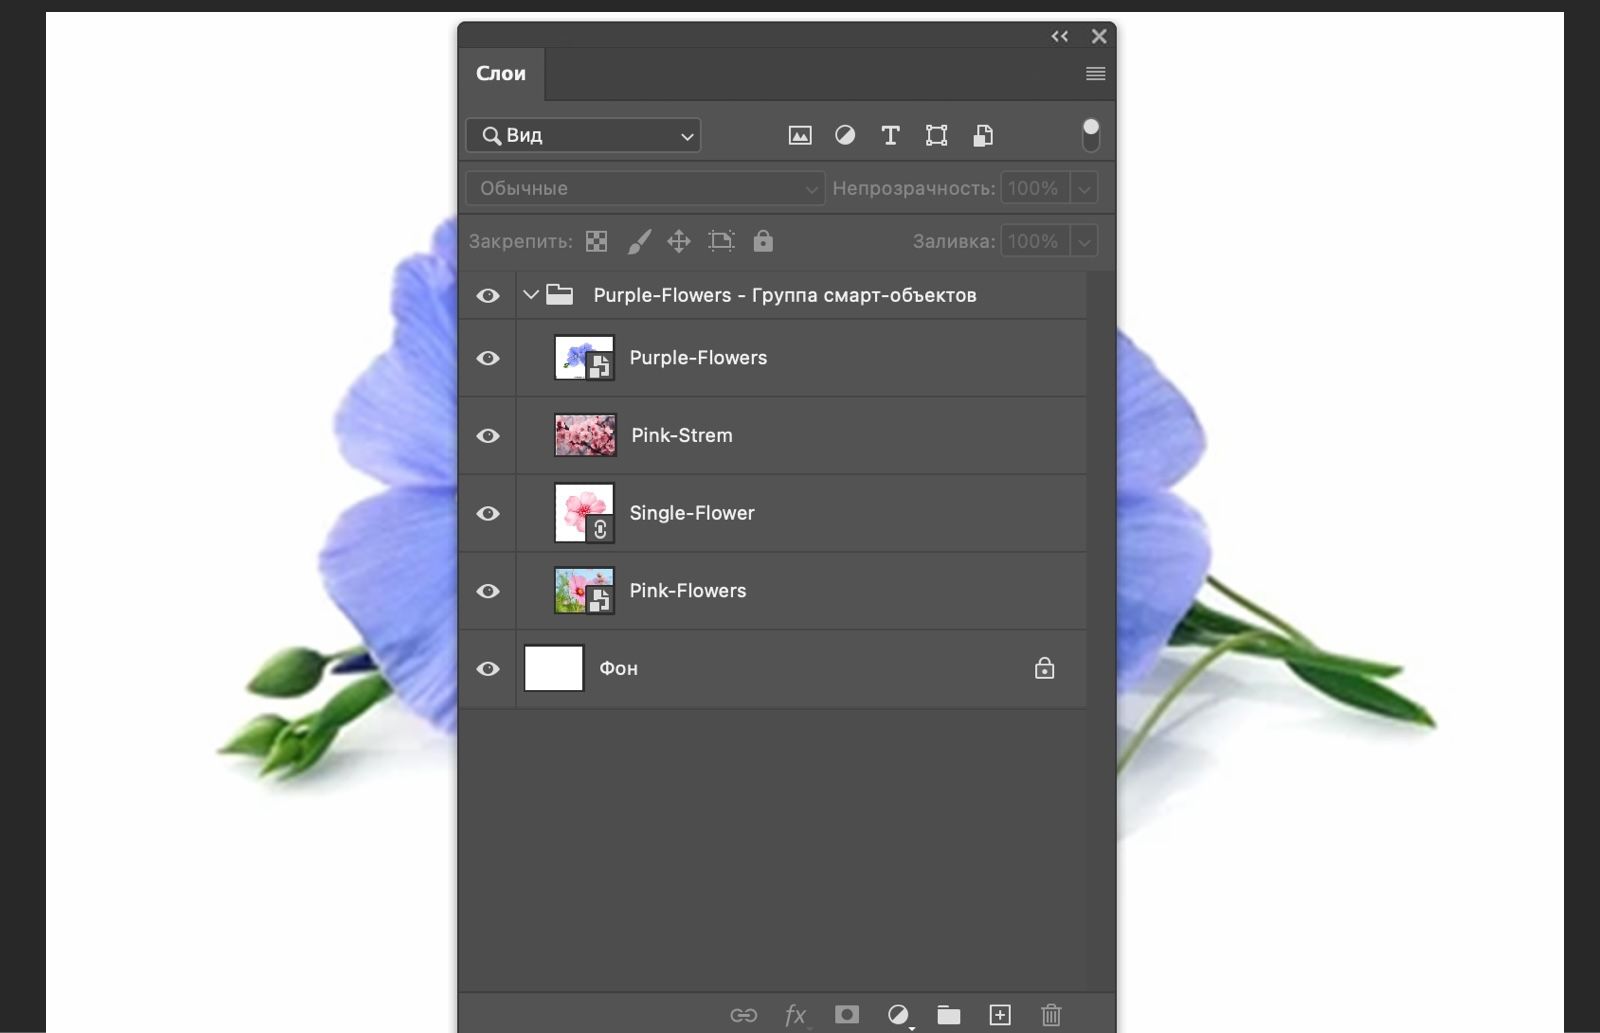Open the Заливка slider dropdown arrow
This screenshot has width=1600, height=1033.
(1084, 241)
